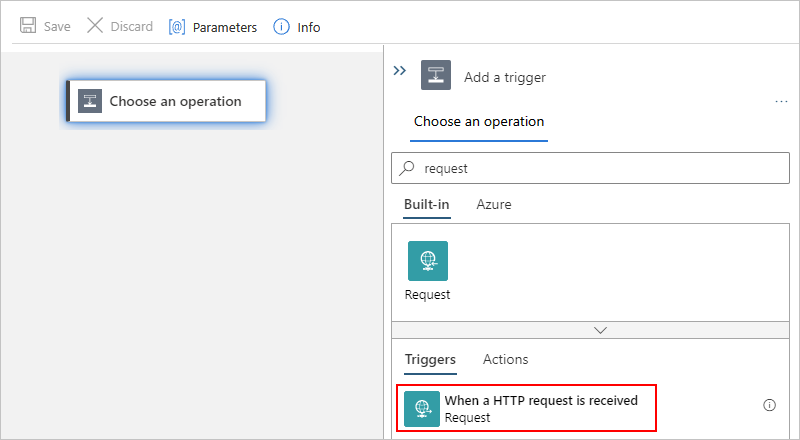
Task: Click the Add a trigger header icon
Action: coord(435,76)
